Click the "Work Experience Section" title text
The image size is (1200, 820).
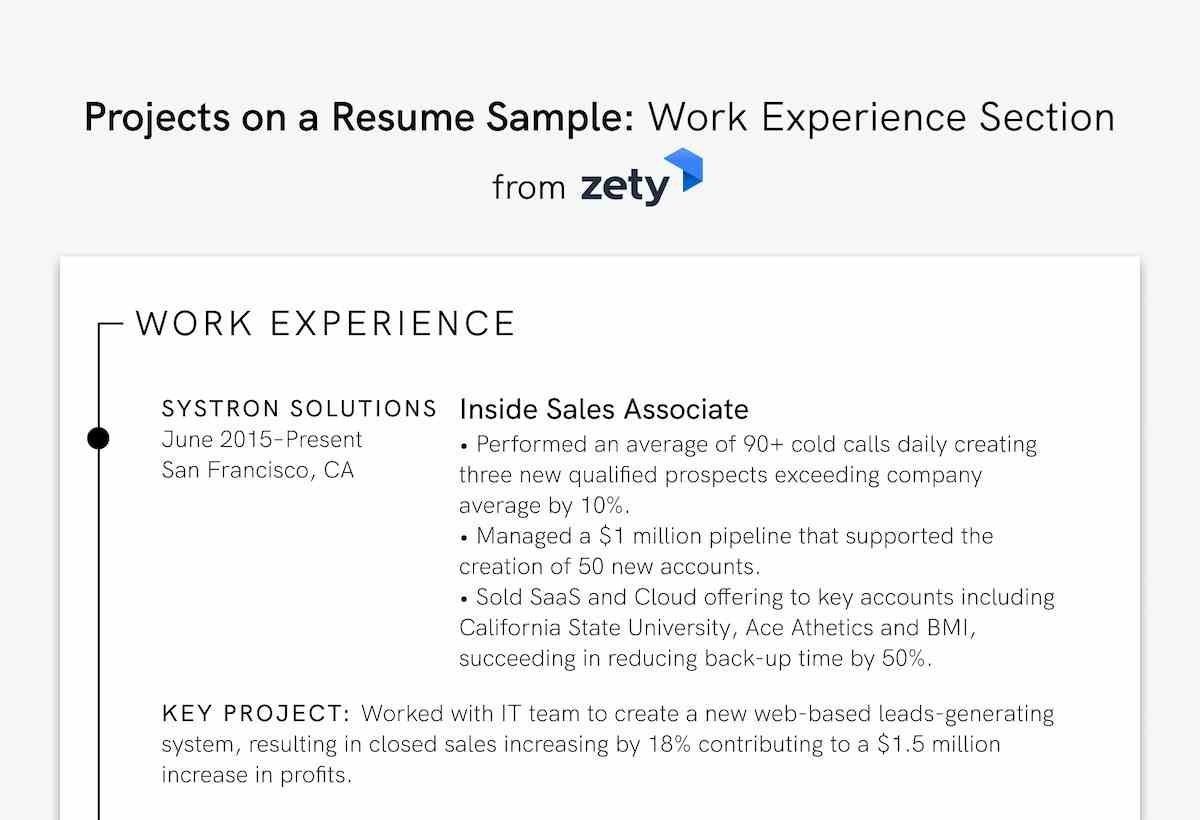point(881,118)
